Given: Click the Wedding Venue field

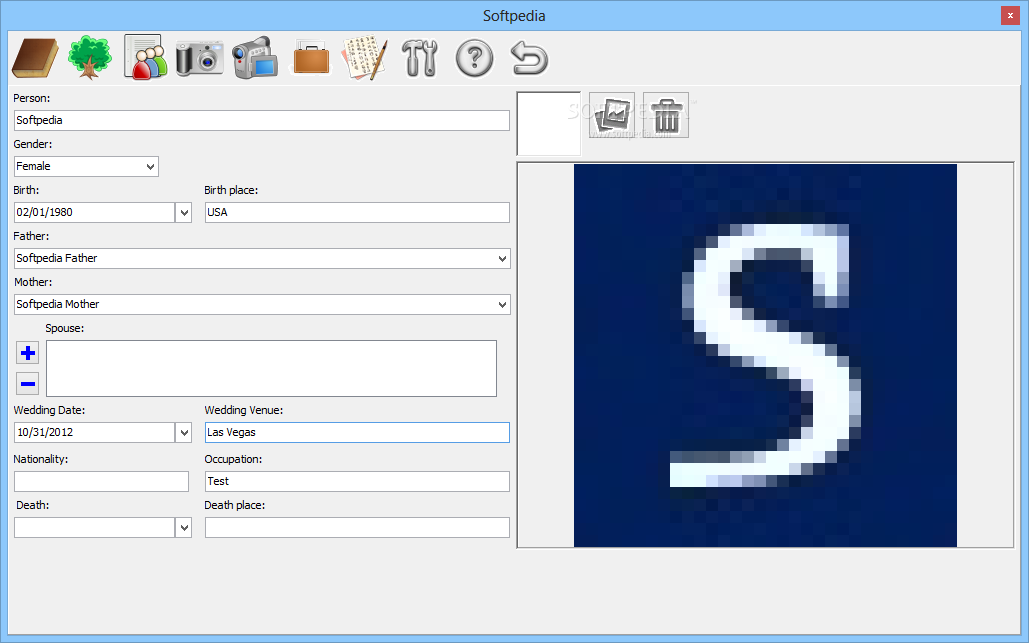Looking at the screenshot, I should pyautogui.click(x=357, y=432).
